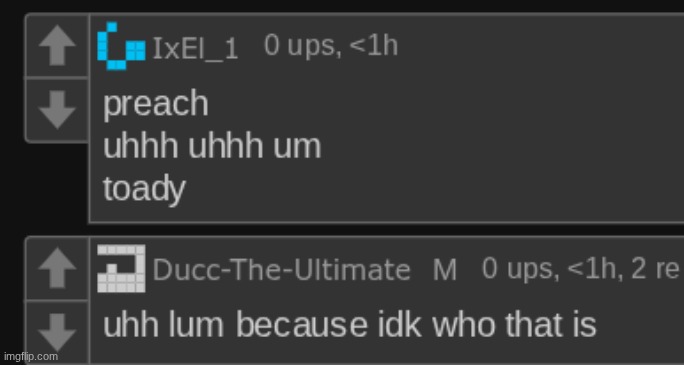Open IxEl_1's blue pixel avatar
This screenshot has height=365, width=684.
click(121, 46)
